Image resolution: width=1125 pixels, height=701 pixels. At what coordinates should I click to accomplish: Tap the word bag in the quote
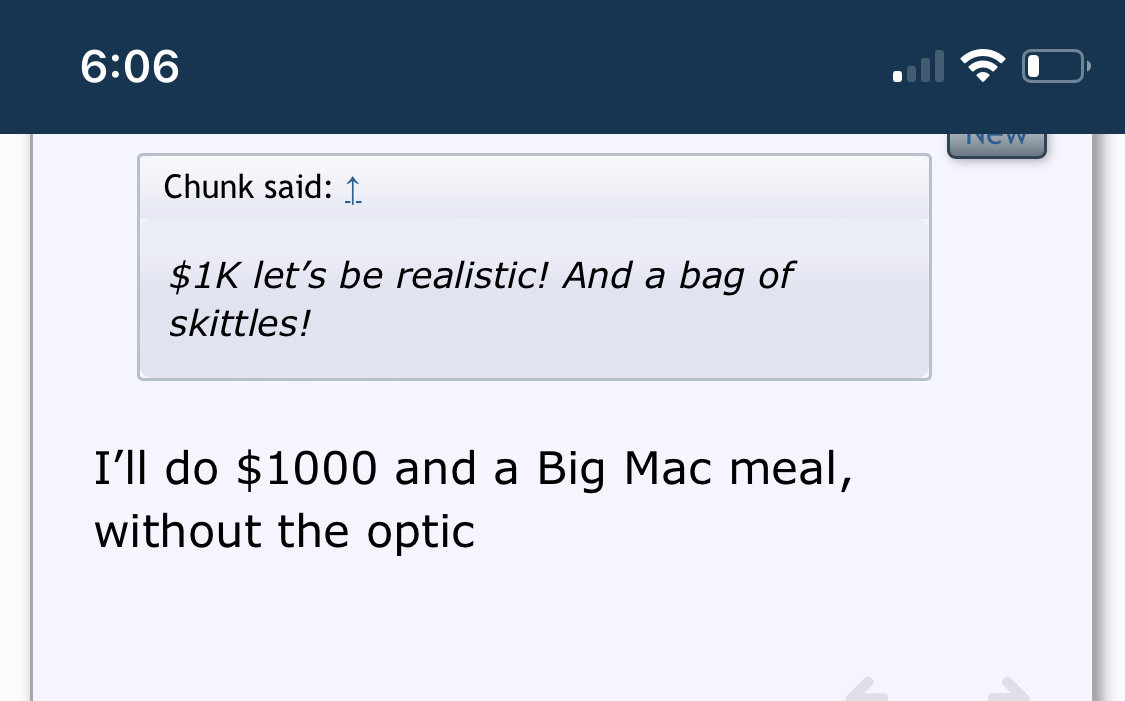(711, 277)
